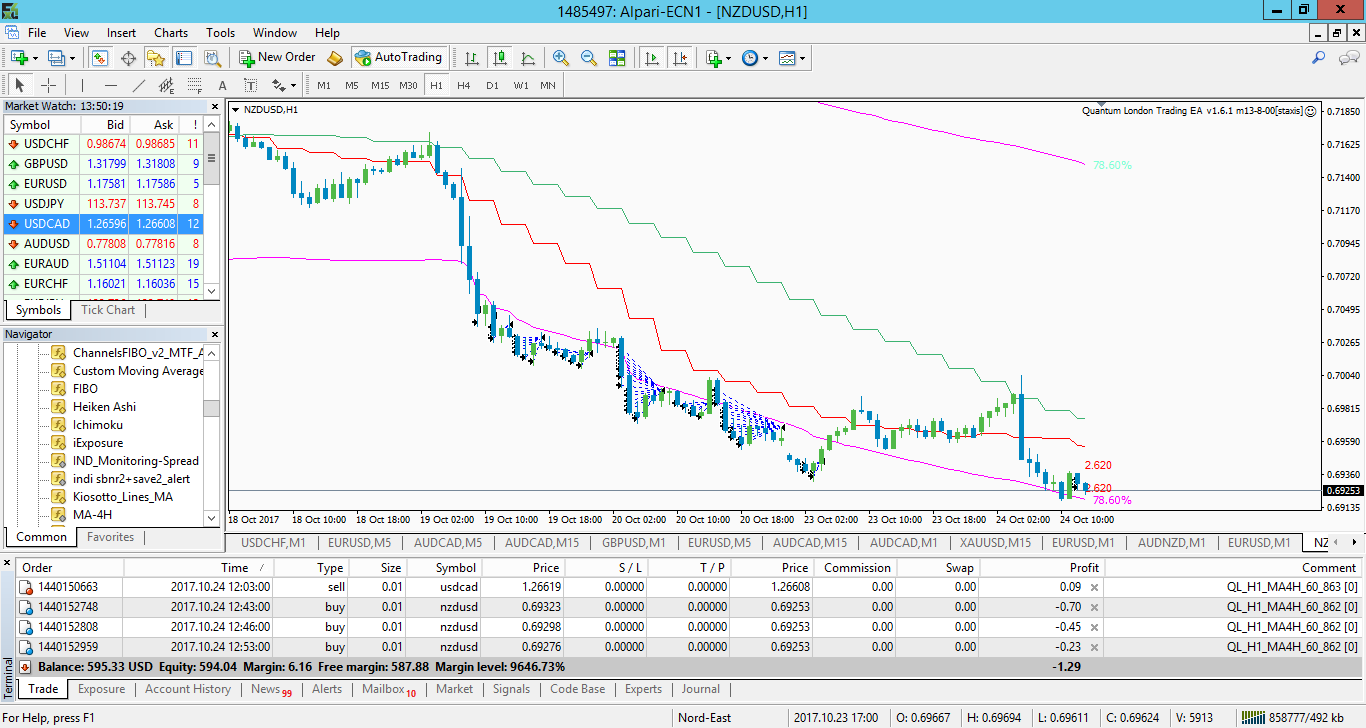
Task: Toggle the AutoTrading button
Action: (398, 57)
